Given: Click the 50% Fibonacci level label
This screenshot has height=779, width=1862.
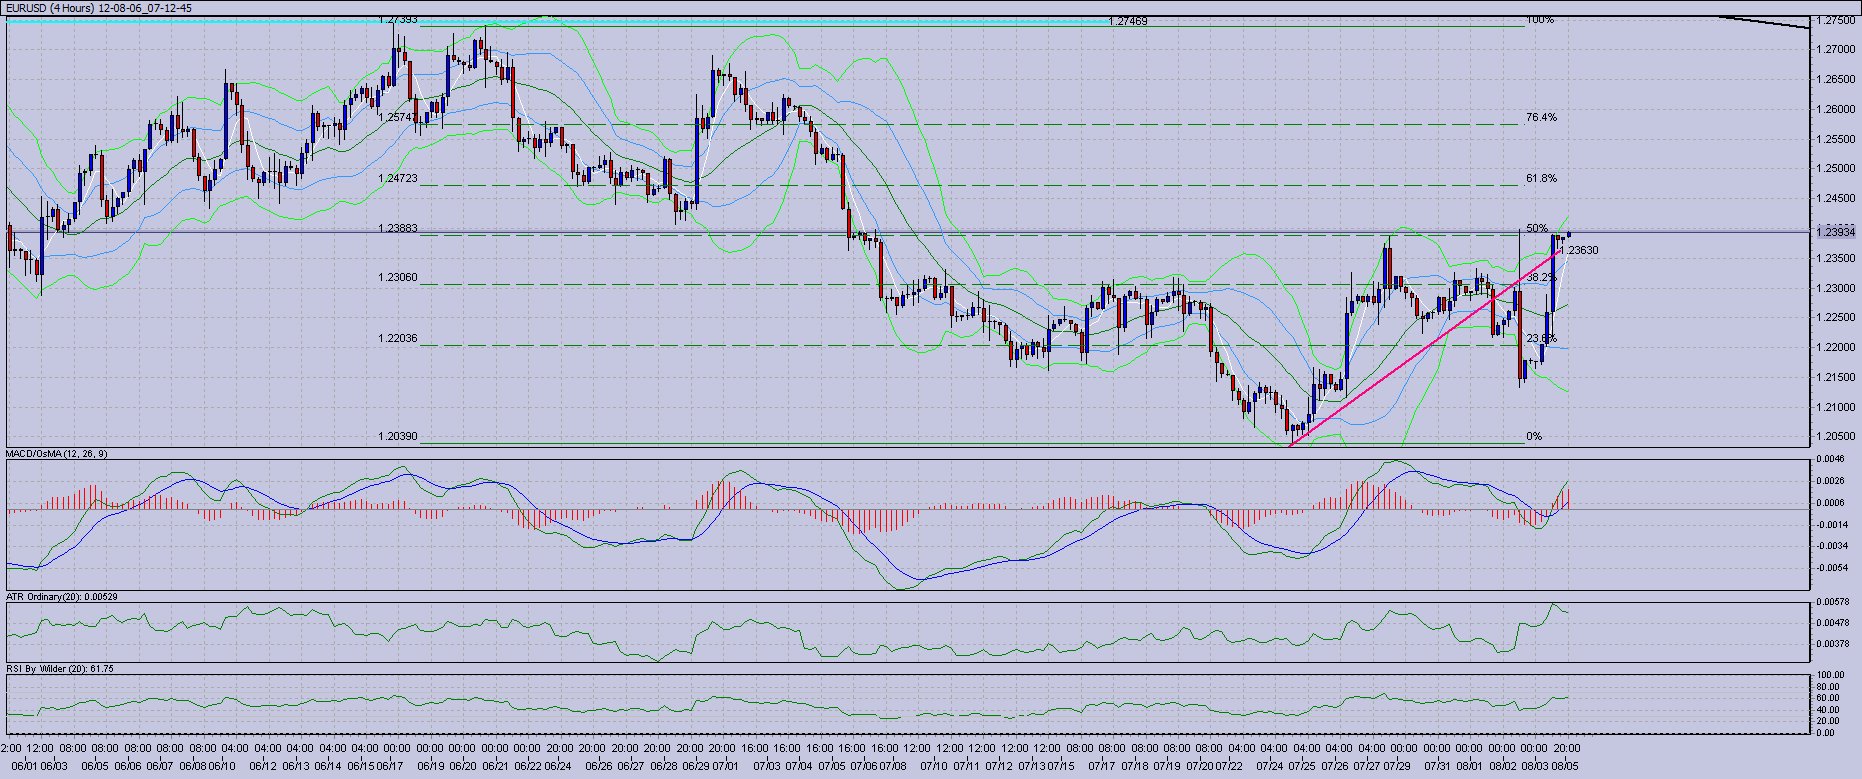Looking at the screenshot, I should 1537,229.
